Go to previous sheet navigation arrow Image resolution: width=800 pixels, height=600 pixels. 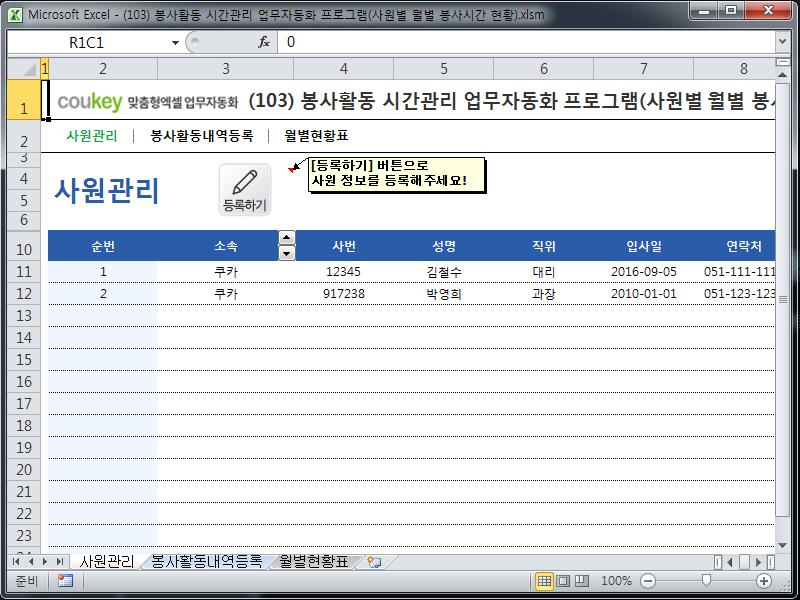pyautogui.click(x=31, y=562)
